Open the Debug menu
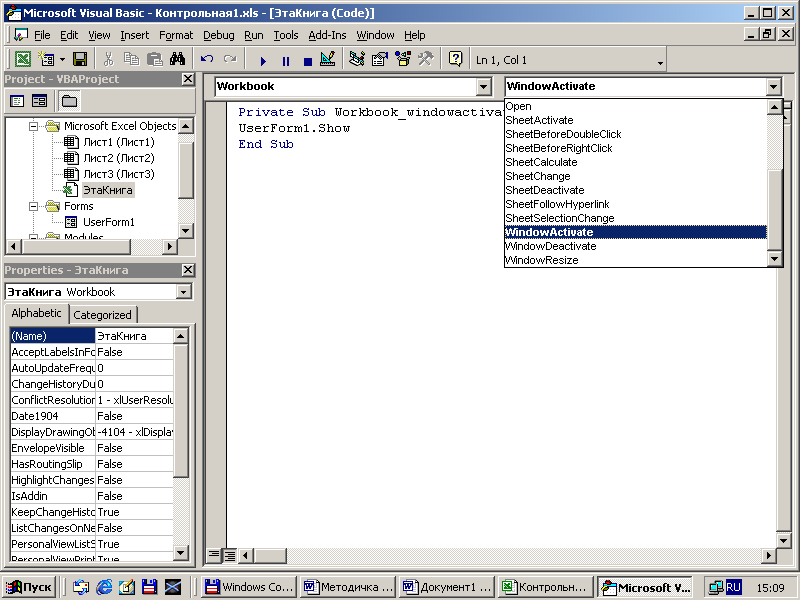Viewport: 800px width, 600px height. point(218,35)
